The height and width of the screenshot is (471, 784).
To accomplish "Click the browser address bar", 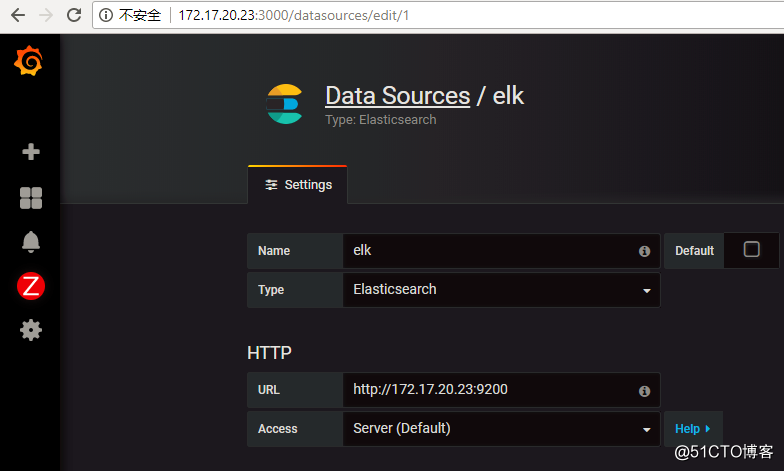I will (440, 15).
